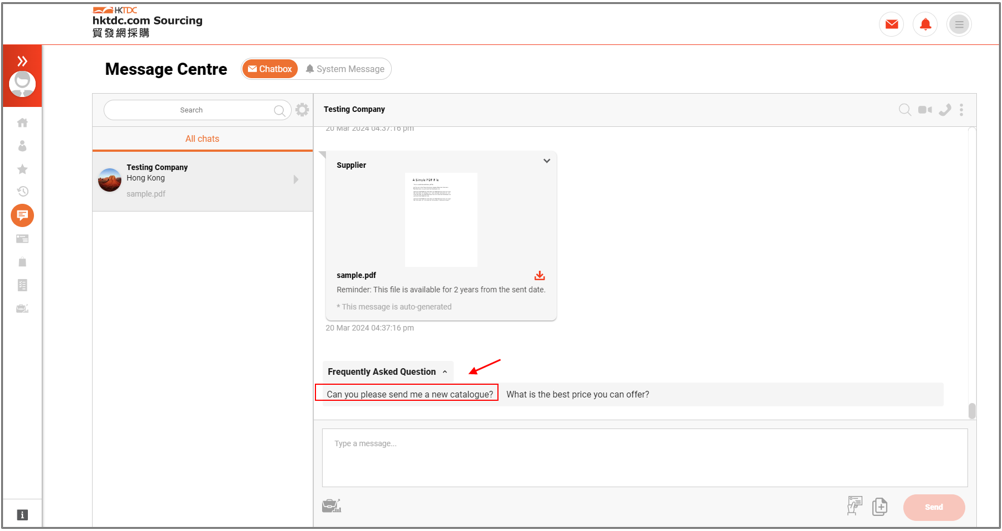
Task: Expand the arrow on Testing Company row
Action: click(x=296, y=180)
